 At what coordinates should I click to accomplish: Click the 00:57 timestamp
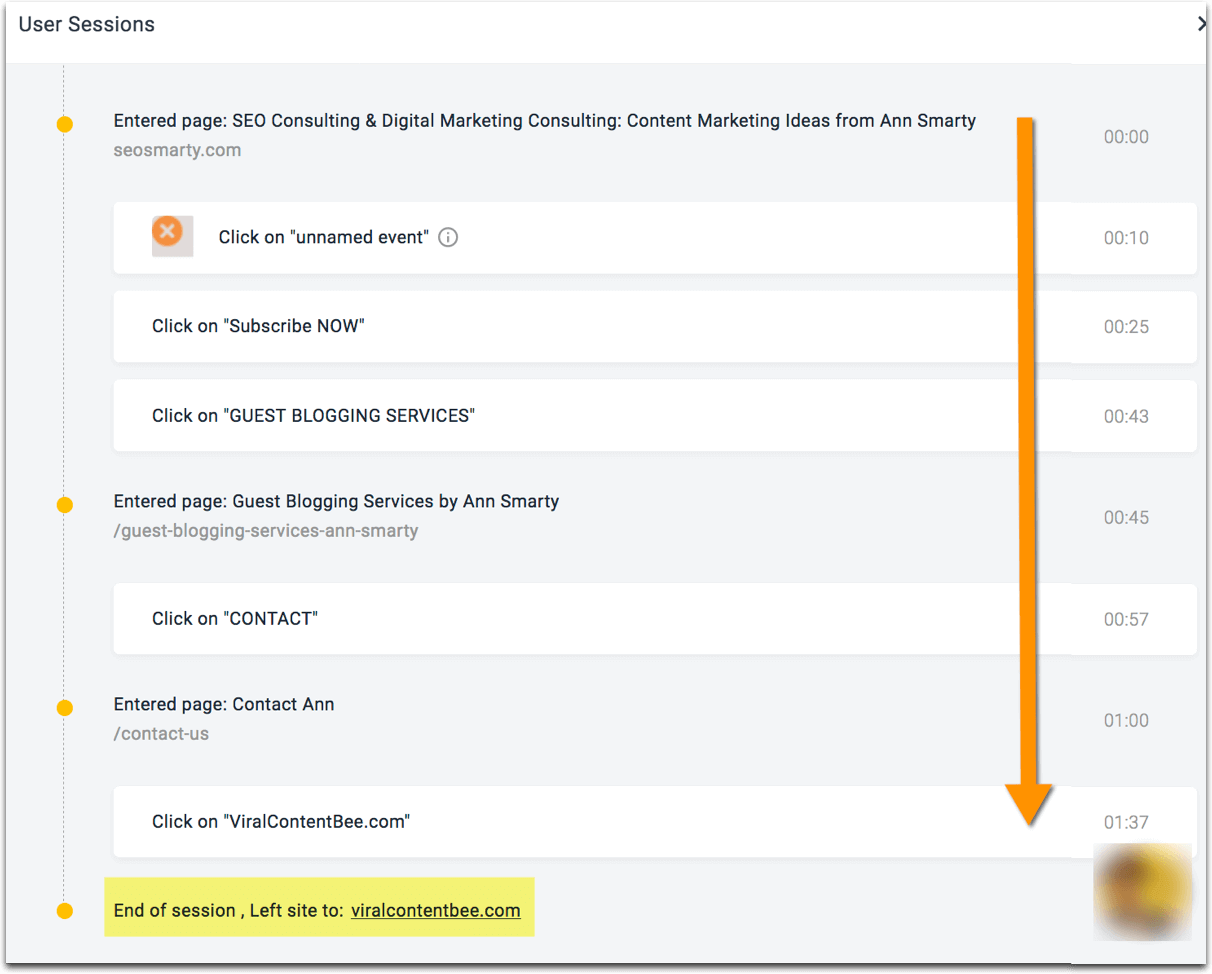[1126, 620]
